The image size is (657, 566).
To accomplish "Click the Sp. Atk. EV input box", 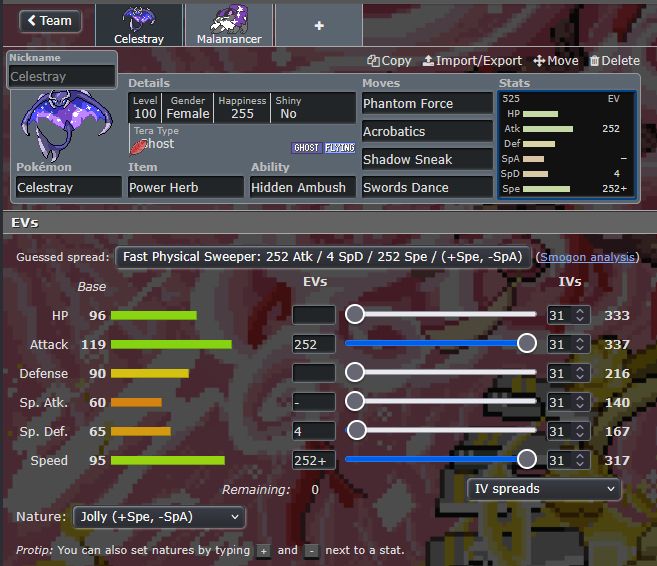I will 314,402.
